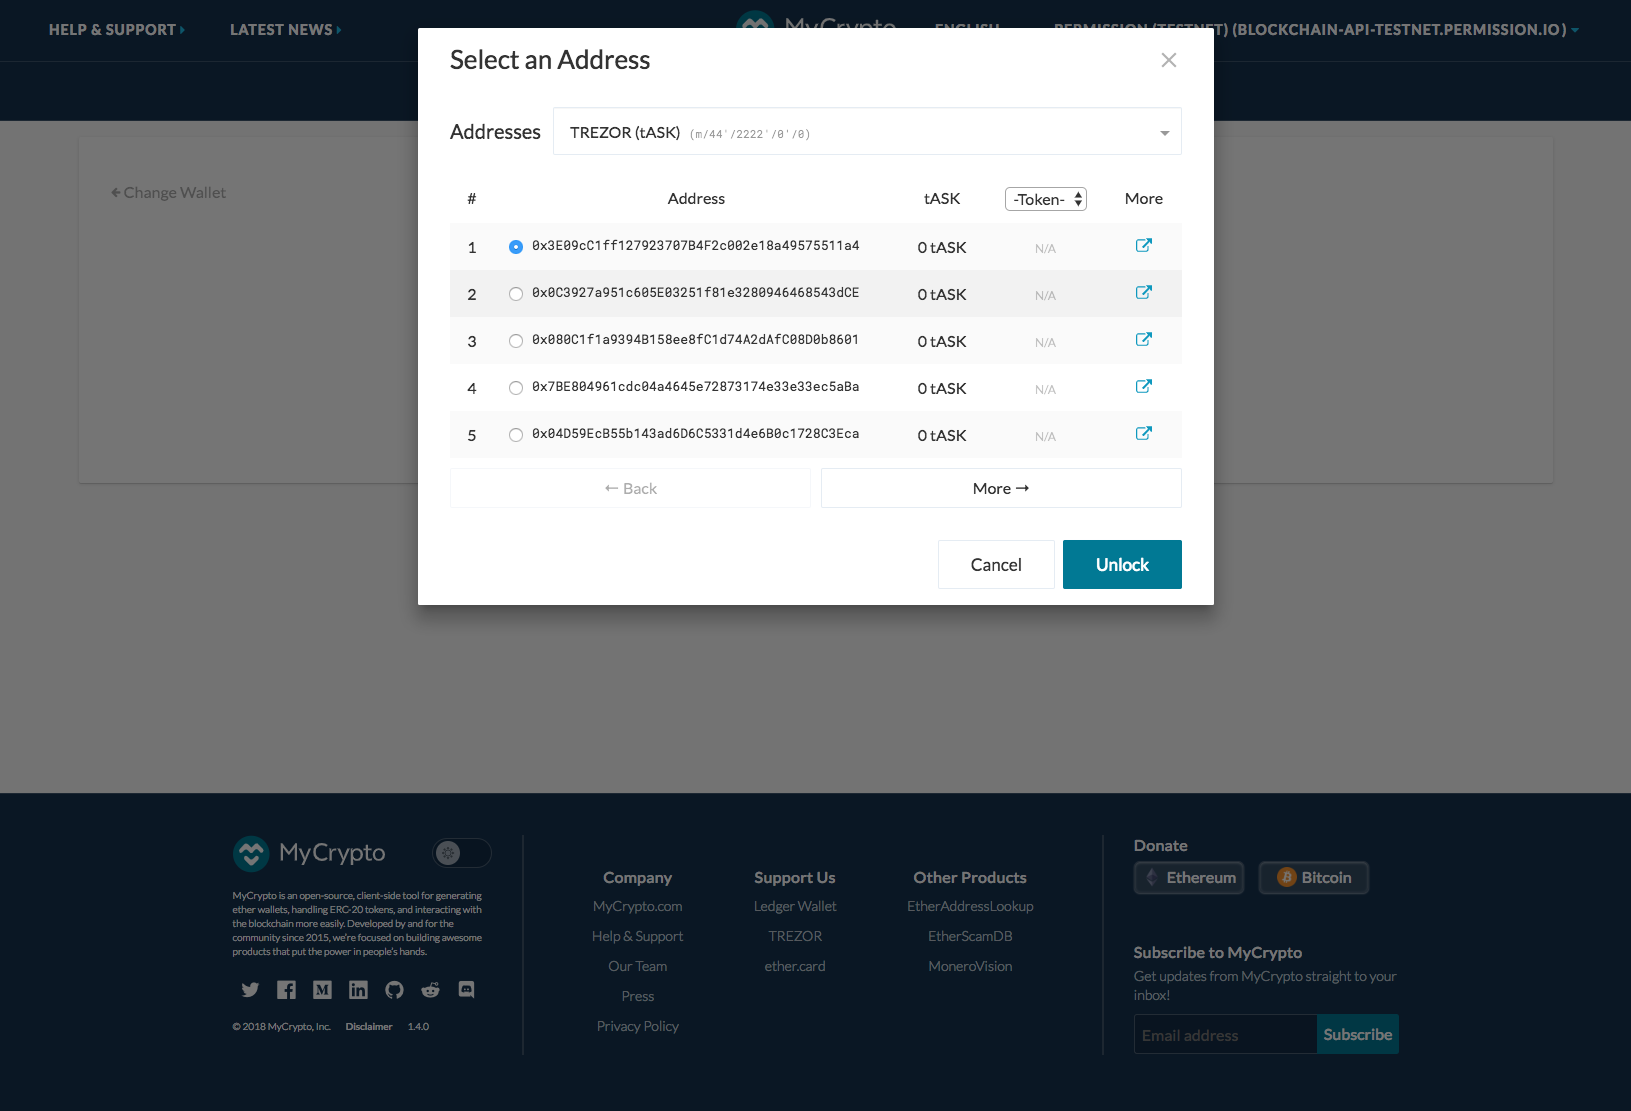Open MoneroVision footer link

970,966
